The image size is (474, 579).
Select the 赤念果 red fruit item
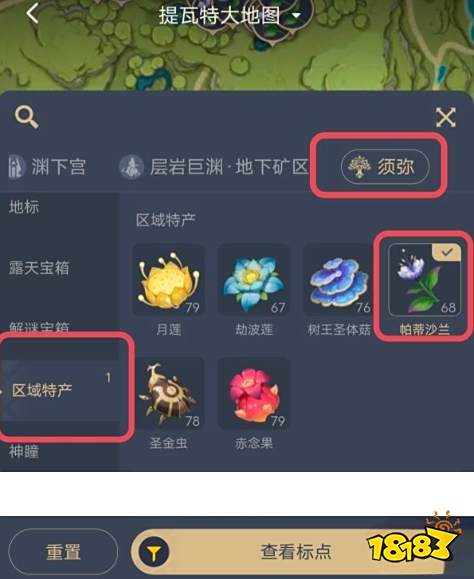coord(254,403)
